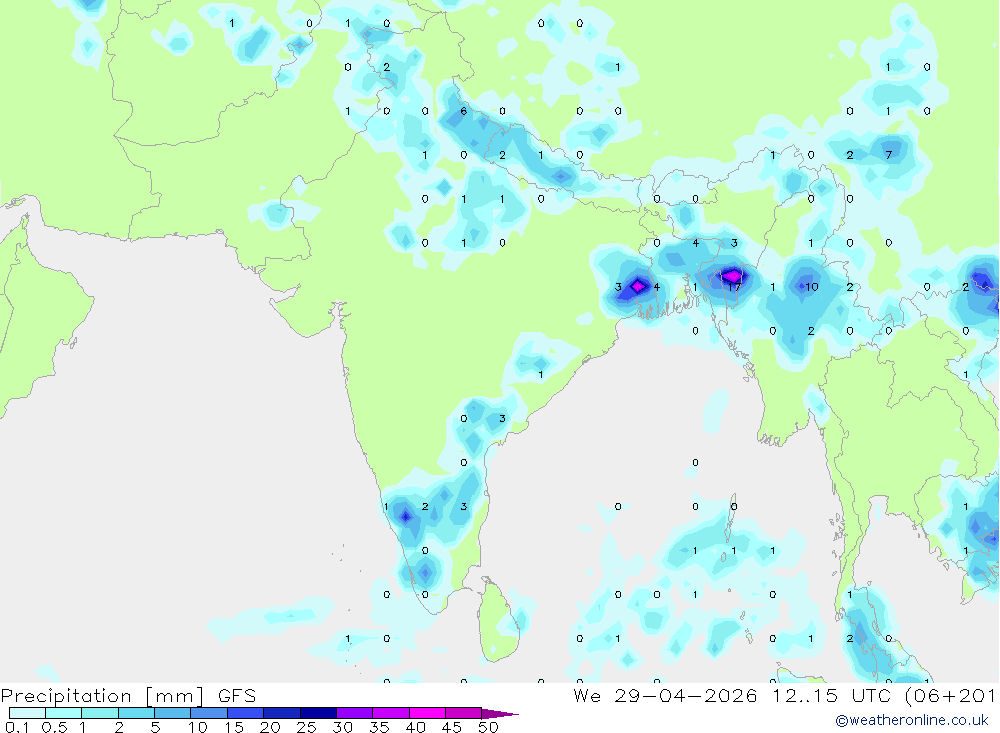
Task: Click legend scale label "25"
Action: point(306,727)
